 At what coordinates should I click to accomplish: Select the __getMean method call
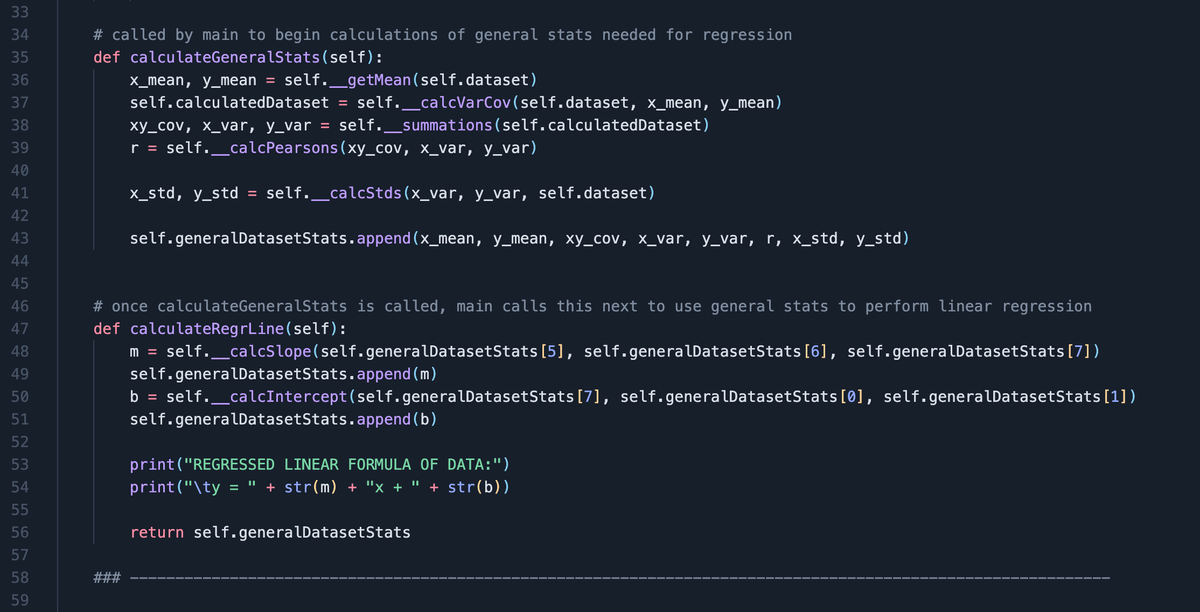tap(372, 79)
